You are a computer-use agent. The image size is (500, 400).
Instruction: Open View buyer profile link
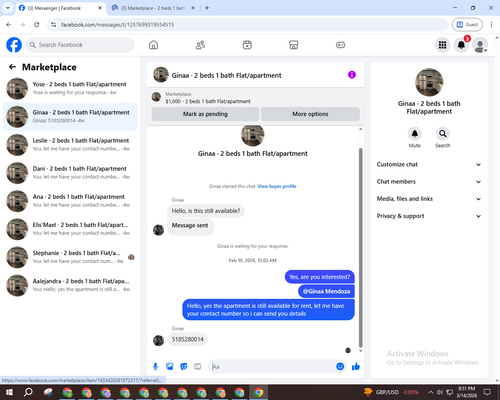point(277,186)
